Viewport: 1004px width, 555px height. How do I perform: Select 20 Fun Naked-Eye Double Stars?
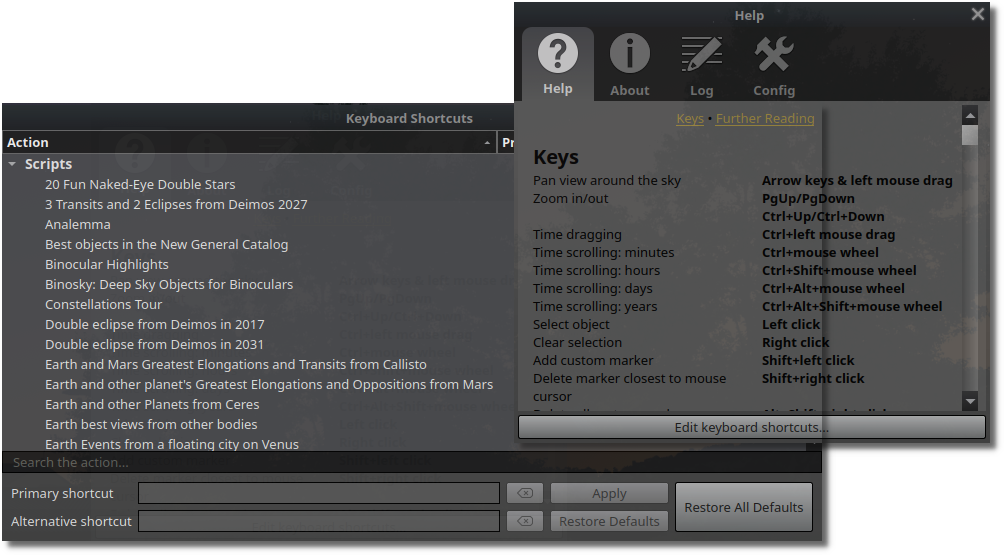(140, 184)
